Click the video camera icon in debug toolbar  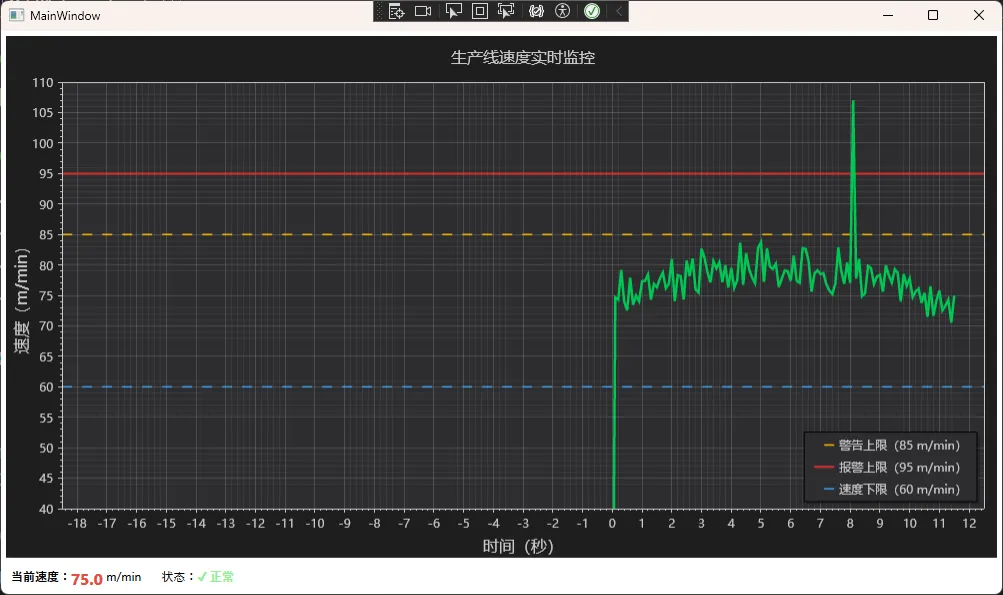pyautogui.click(x=423, y=11)
